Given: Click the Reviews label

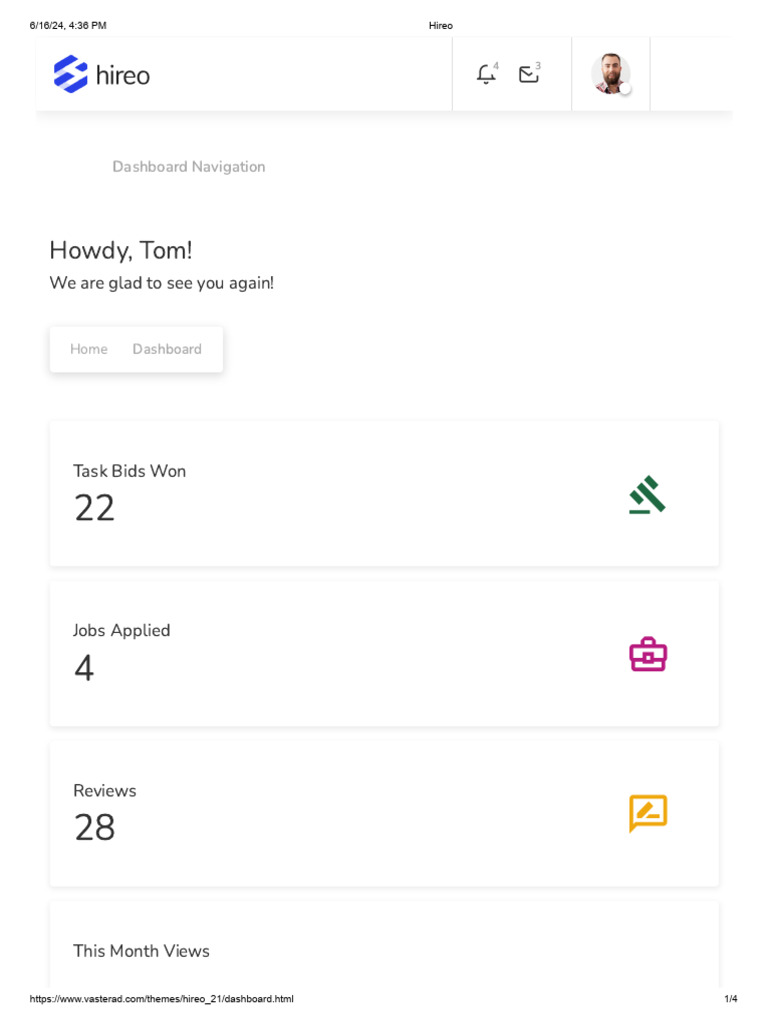Looking at the screenshot, I should (x=105, y=790).
